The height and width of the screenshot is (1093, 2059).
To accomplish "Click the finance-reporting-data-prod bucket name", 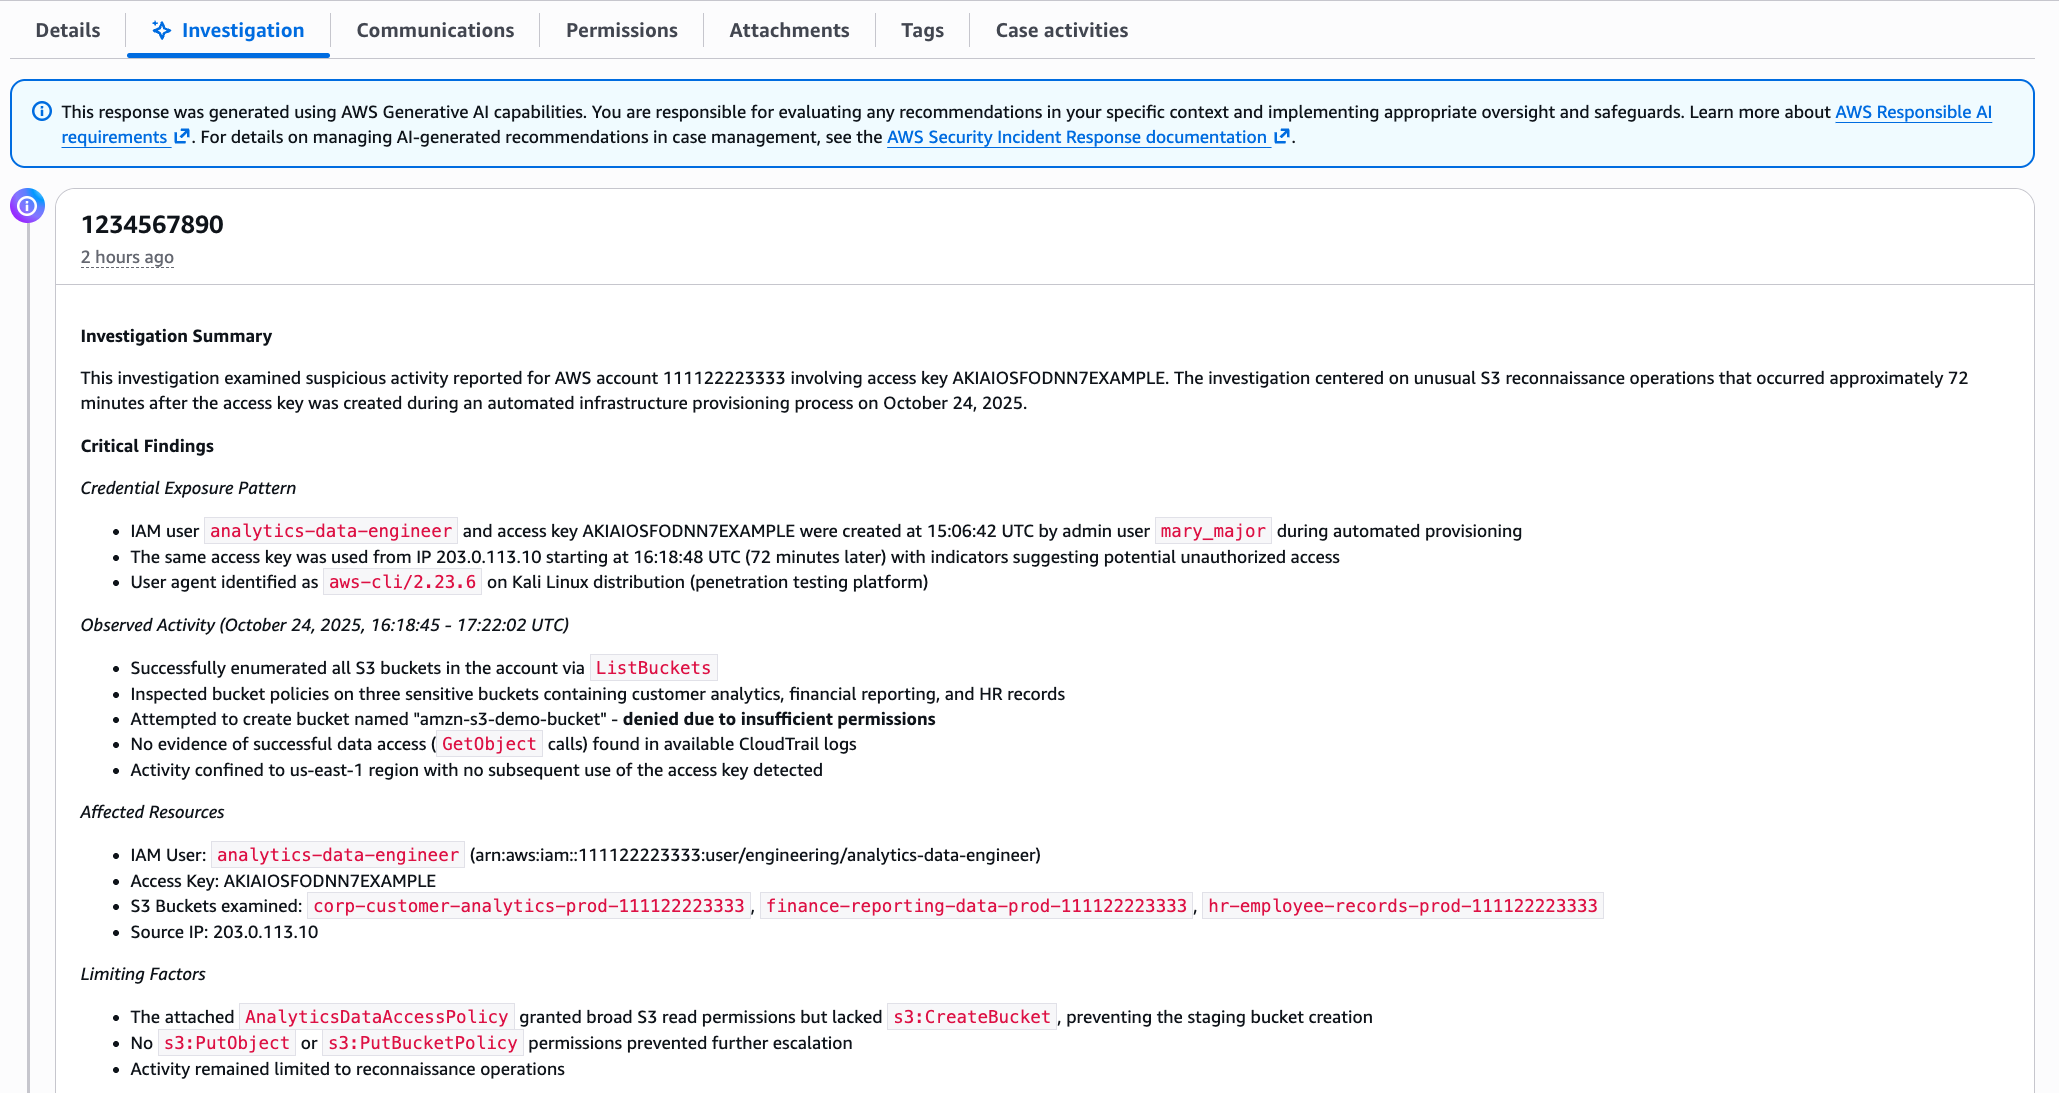I will tap(976, 906).
